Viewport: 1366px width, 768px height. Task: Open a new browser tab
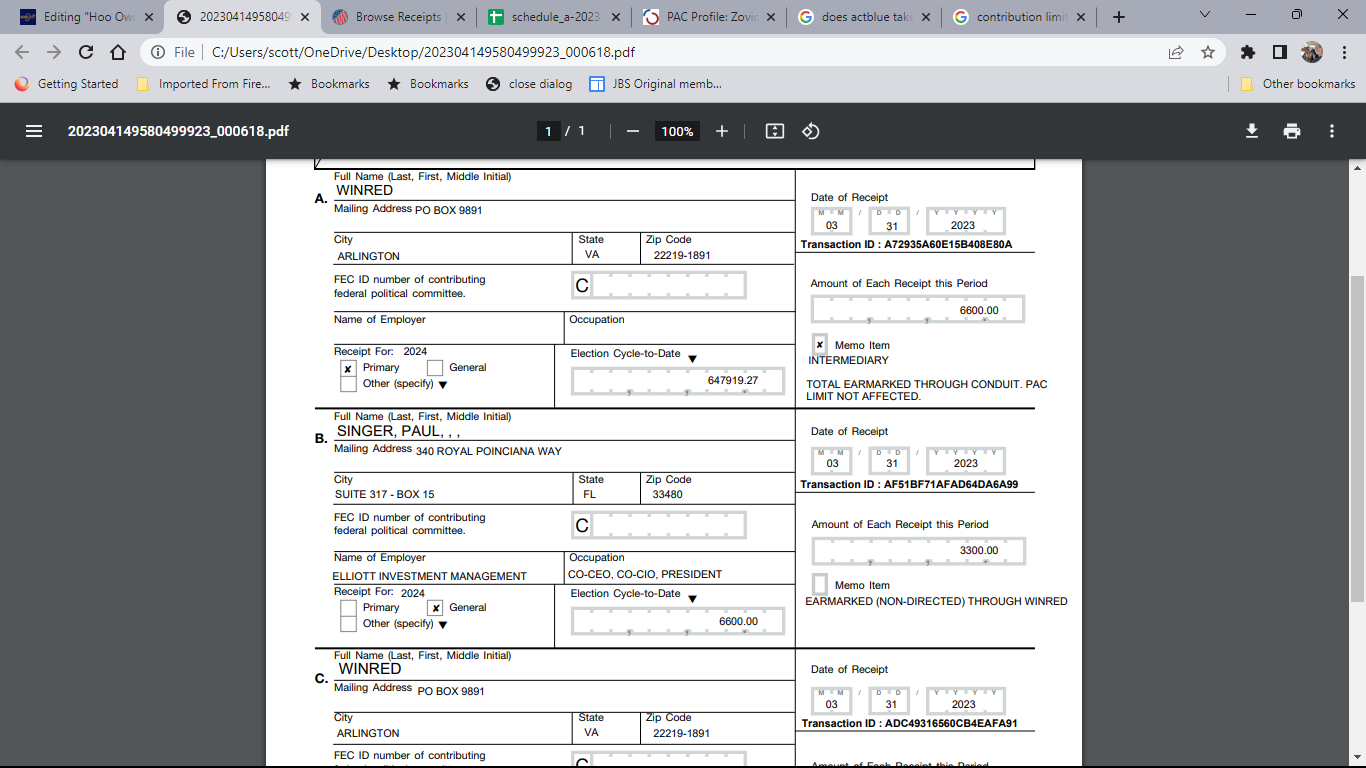[1119, 17]
